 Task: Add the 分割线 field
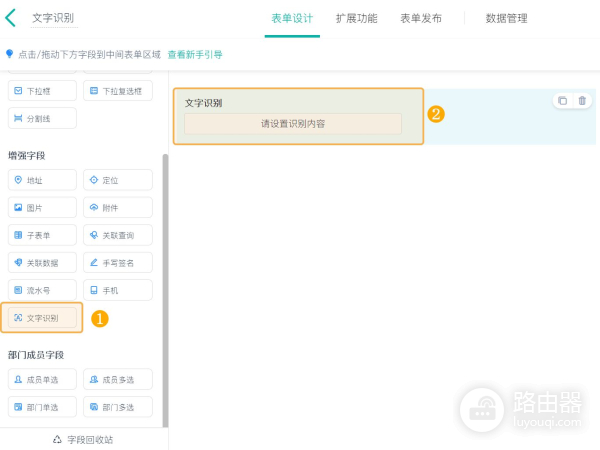click(42, 118)
